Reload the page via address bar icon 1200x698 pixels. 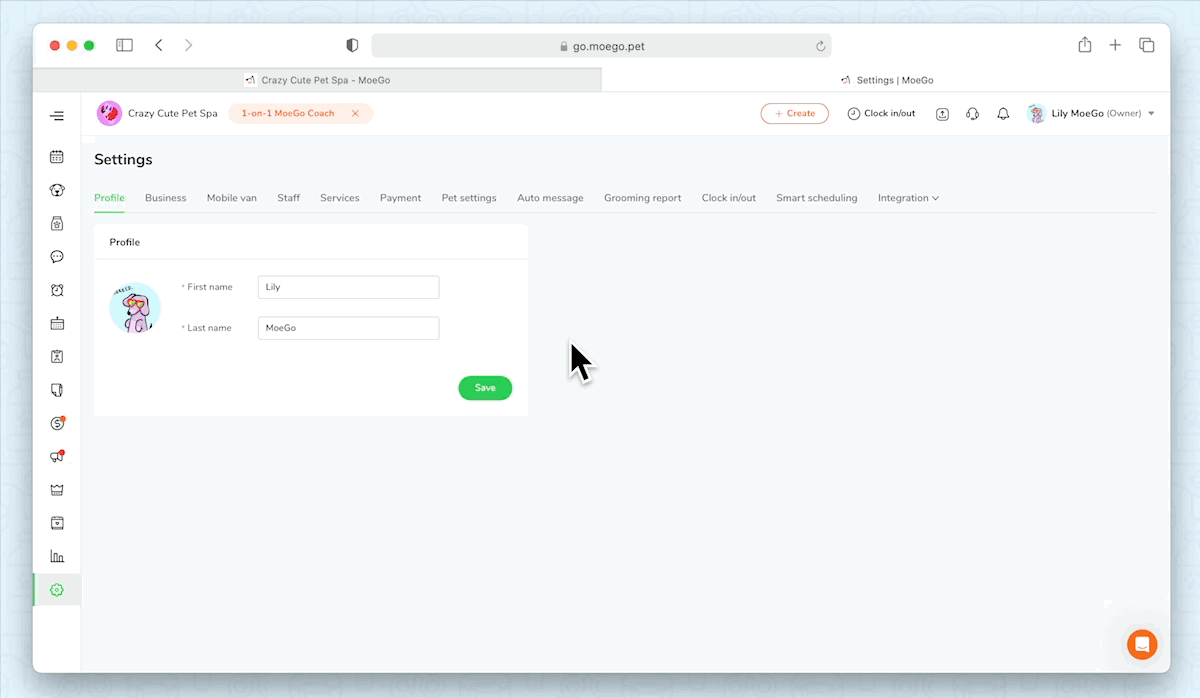[x=821, y=46]
